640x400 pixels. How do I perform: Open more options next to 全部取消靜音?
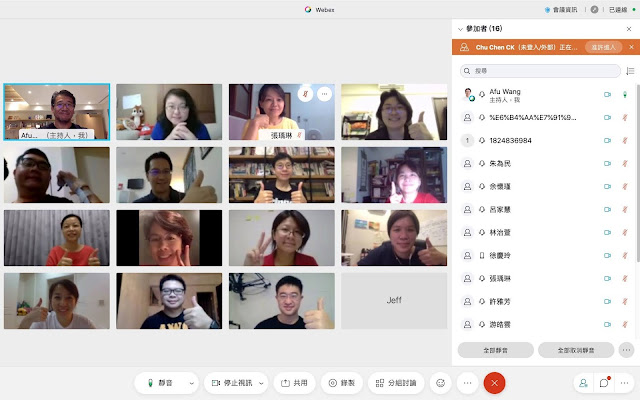pyautogui.click(x=626, y=350)
